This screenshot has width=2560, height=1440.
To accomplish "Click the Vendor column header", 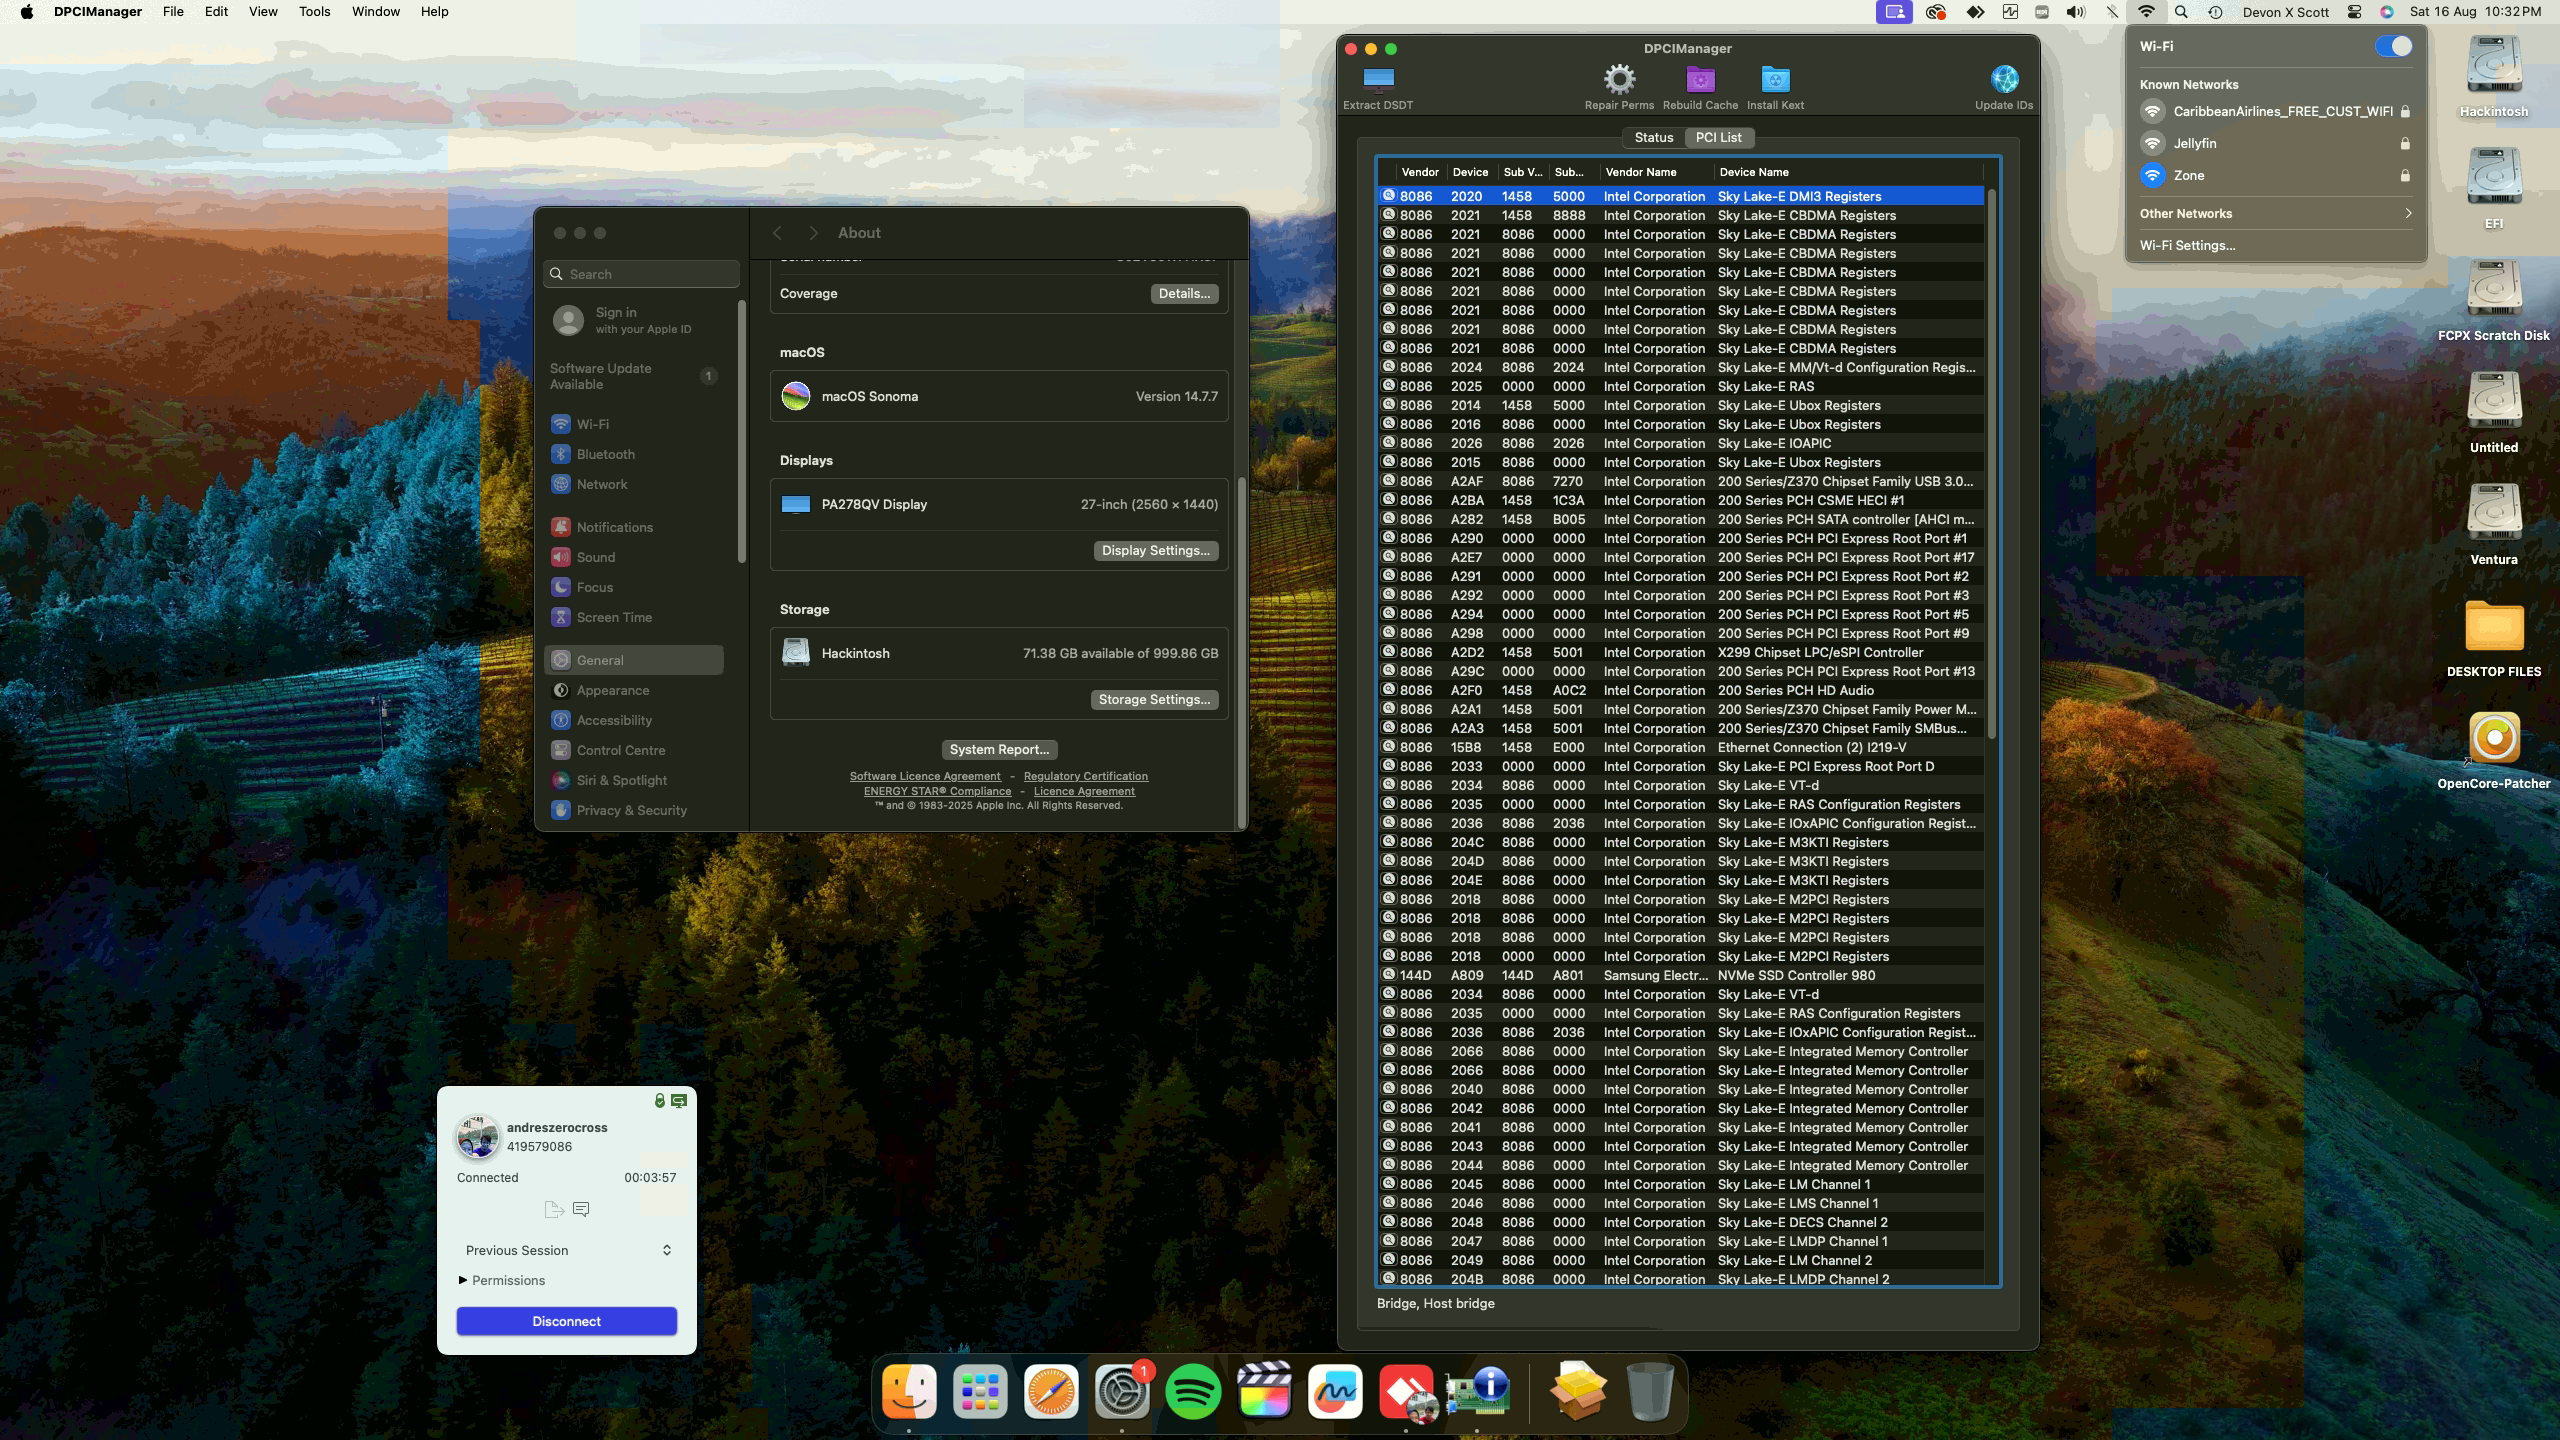I will coord(1421,172).
